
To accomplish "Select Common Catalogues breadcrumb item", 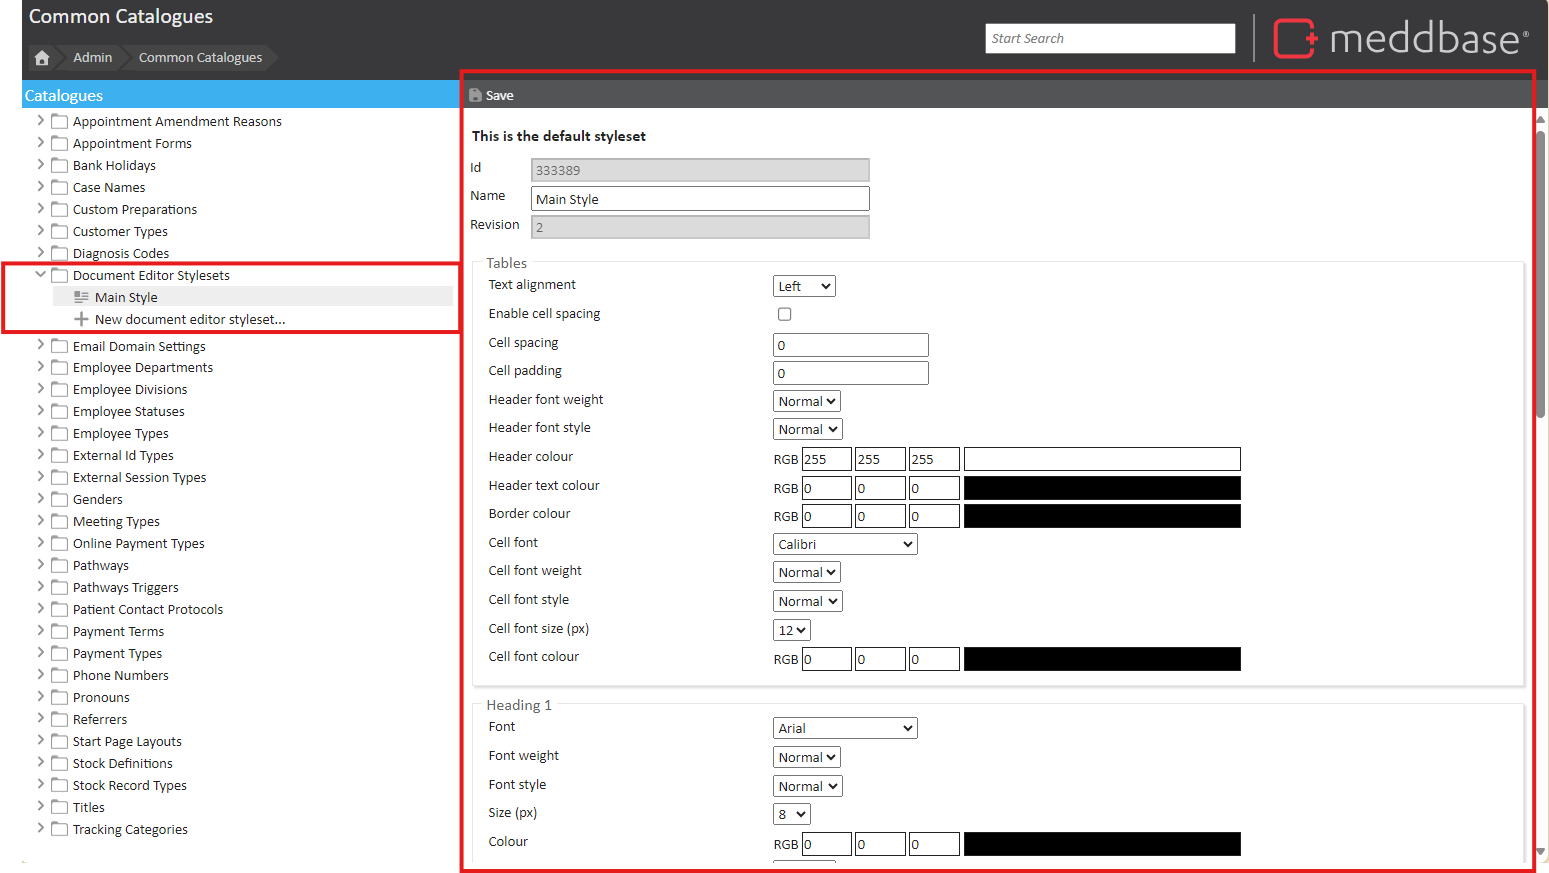I will [200, 58].
